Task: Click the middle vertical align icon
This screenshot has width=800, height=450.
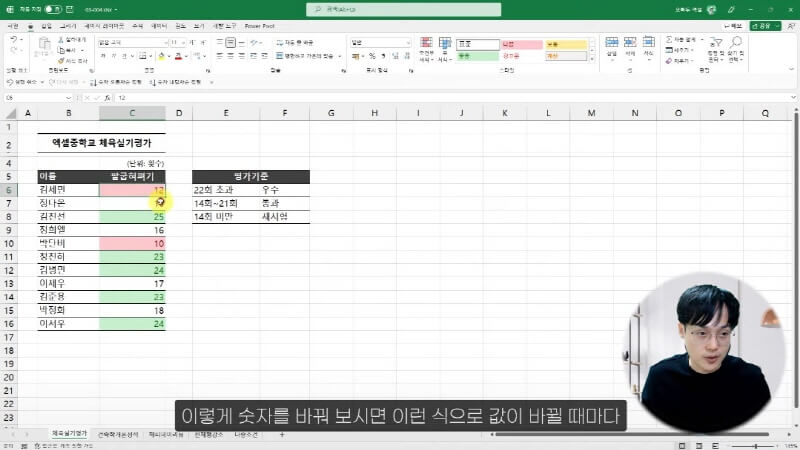Action: pyautogui.click(x=231, y=42)
